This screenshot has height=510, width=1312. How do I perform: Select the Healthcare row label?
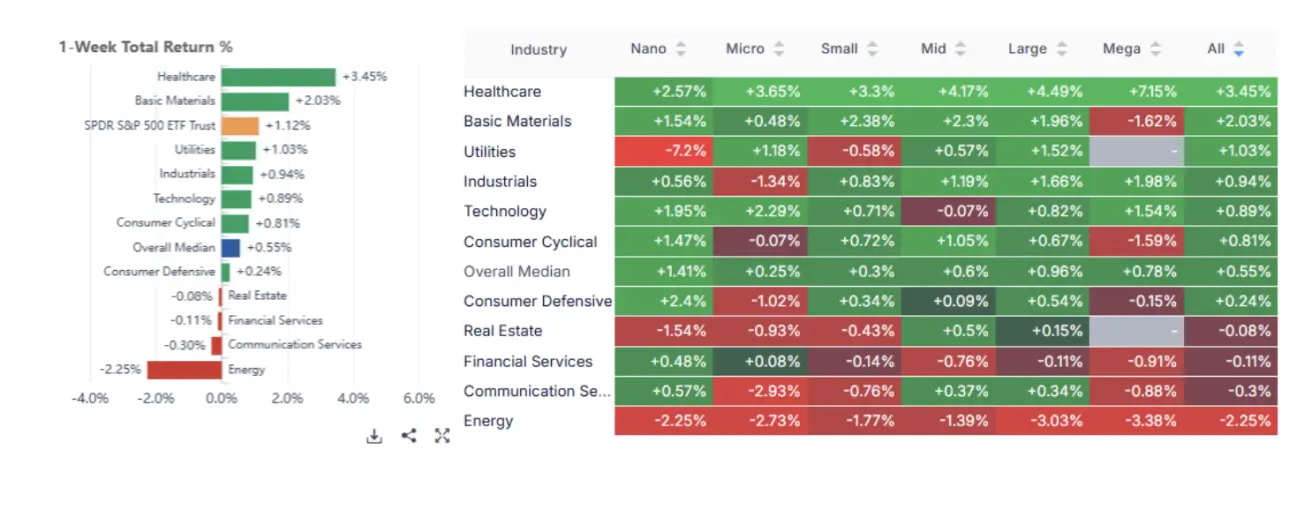click(x=502, y=92)
